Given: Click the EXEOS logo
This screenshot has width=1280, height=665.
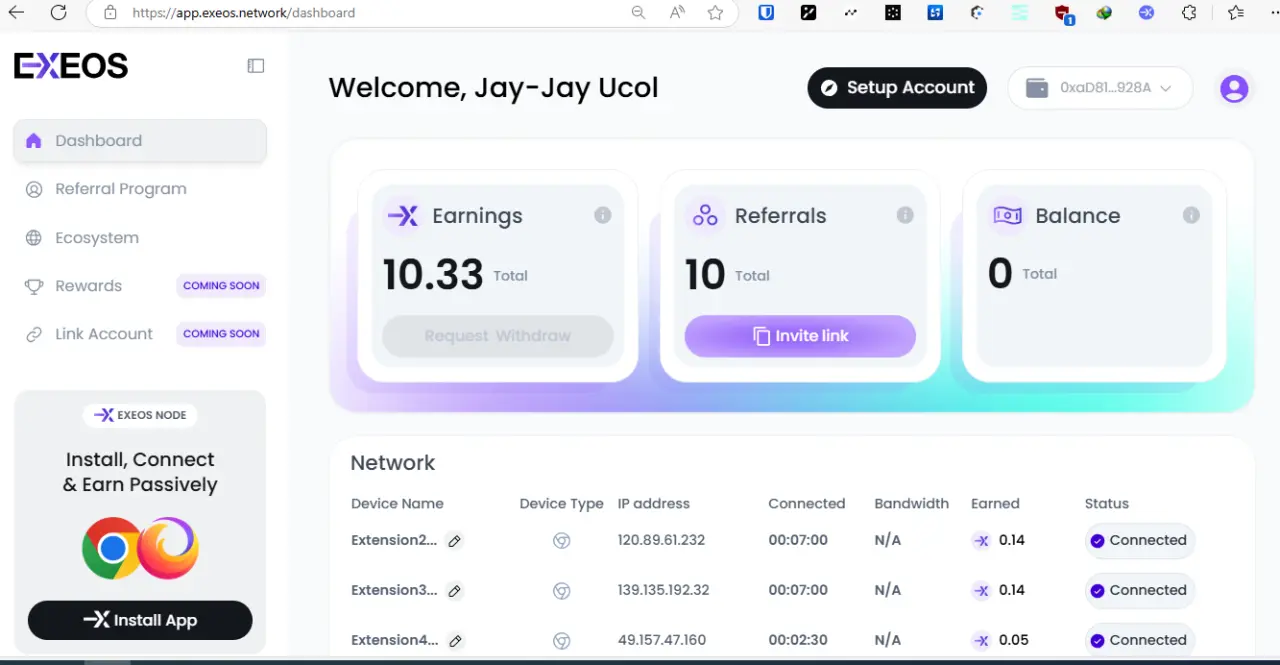Looking at the screenshot, I should pos(71,66).
